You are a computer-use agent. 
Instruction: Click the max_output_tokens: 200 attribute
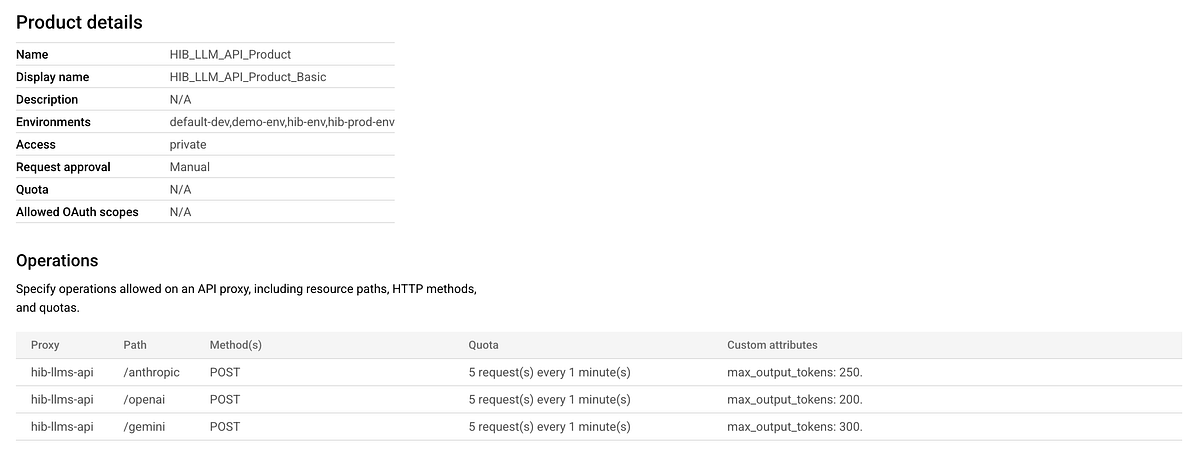click(794, 399)
